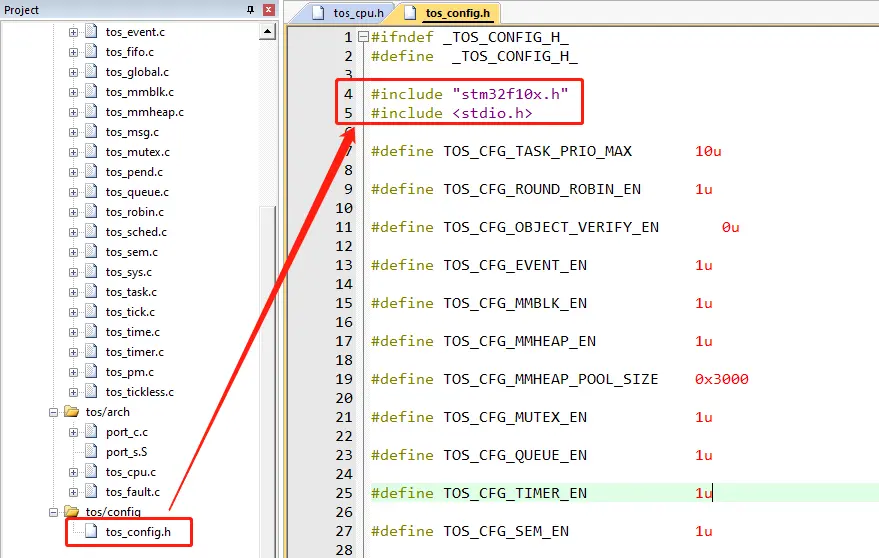Click the 10u priority max value

tap(708, 151)
